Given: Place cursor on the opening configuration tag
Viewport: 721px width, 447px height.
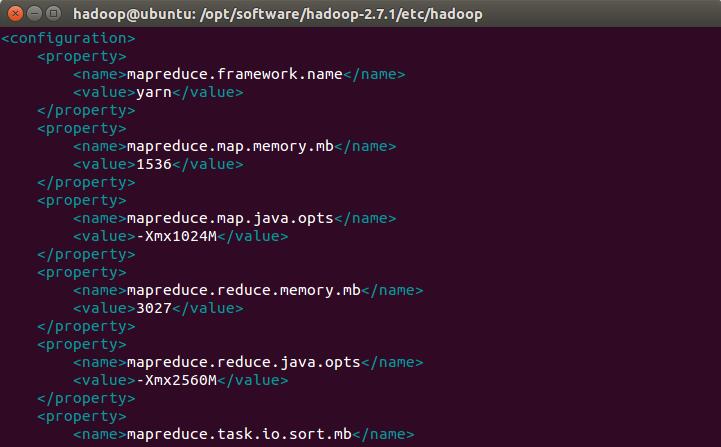Looking at the screenshot, I should (68, 38).
